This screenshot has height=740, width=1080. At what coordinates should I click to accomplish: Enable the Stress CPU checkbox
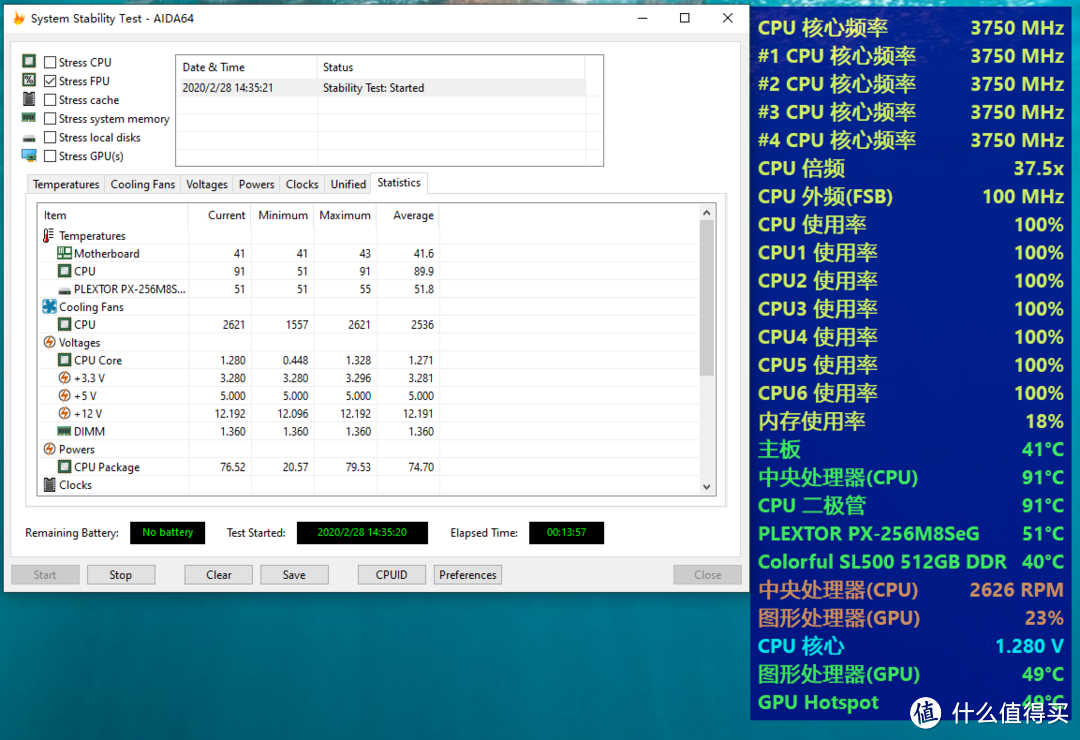[x=50, y=62]
